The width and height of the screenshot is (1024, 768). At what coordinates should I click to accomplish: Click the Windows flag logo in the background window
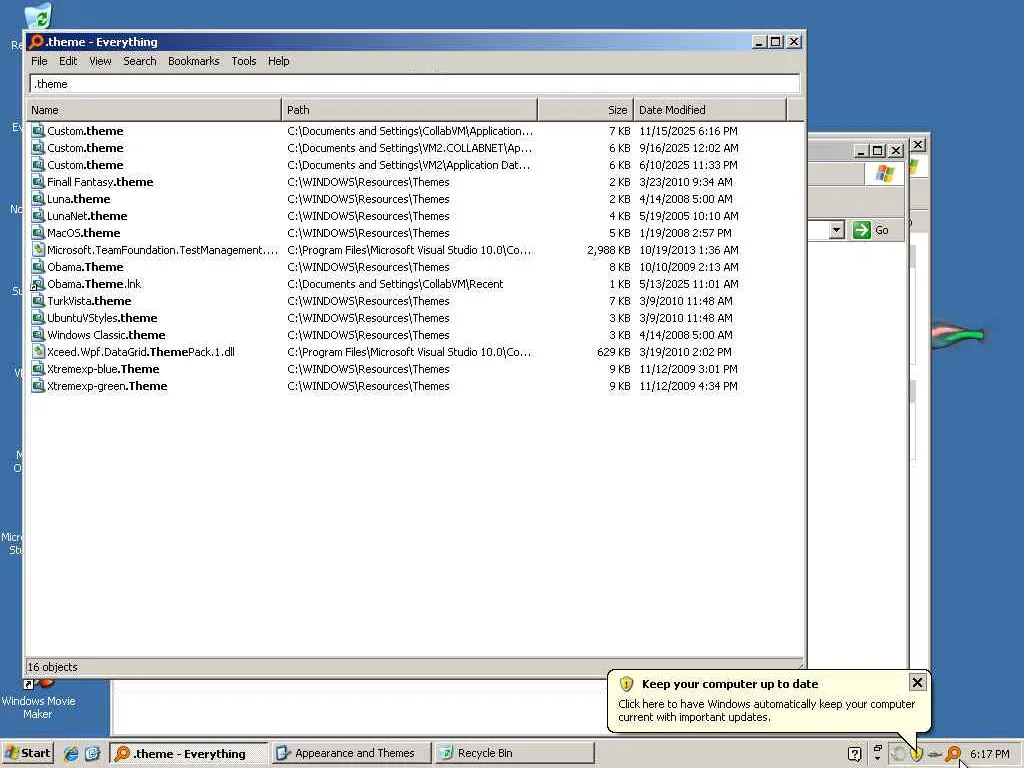(x=885, y=174)
